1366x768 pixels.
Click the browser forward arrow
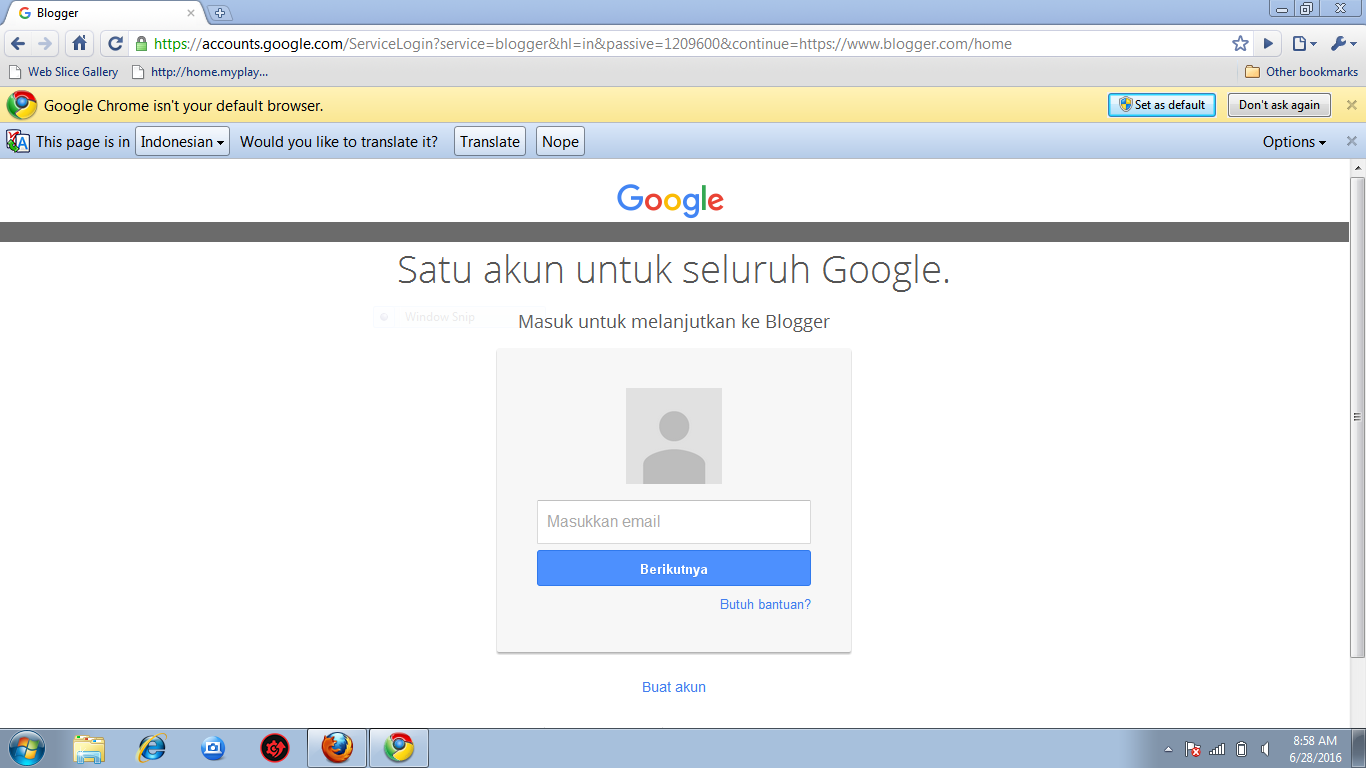pos(44,44)
